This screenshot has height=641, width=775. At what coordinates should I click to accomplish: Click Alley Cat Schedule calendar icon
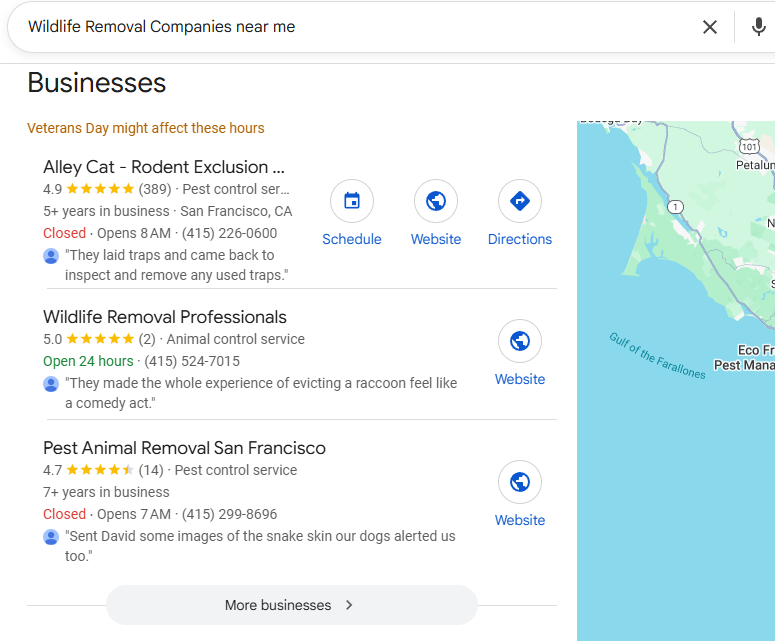click(352, 201)
